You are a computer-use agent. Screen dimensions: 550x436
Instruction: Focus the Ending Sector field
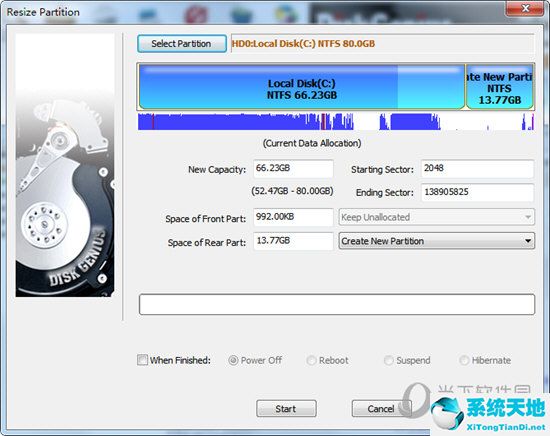477,192
